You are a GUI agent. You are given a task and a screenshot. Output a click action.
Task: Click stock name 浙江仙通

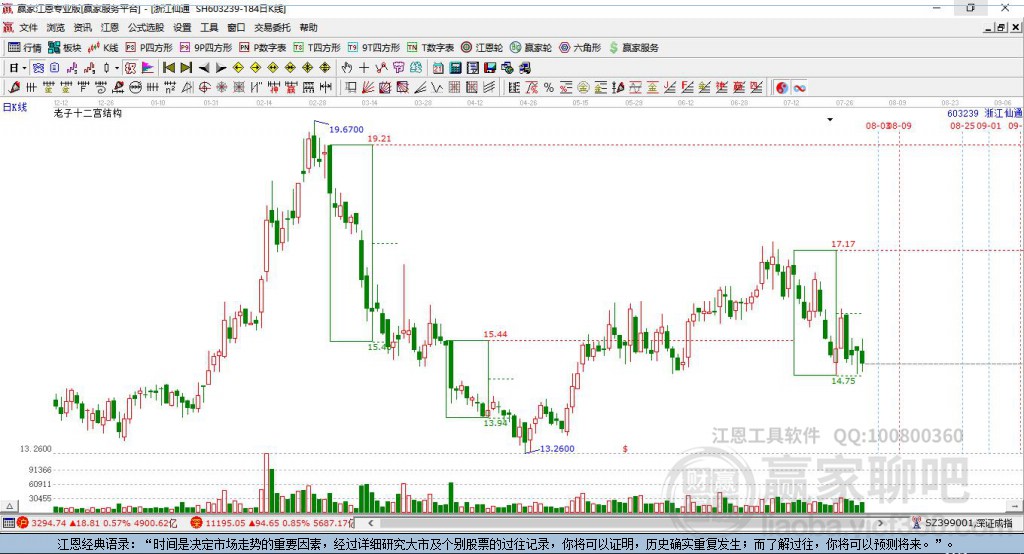tap(1003, 114)
